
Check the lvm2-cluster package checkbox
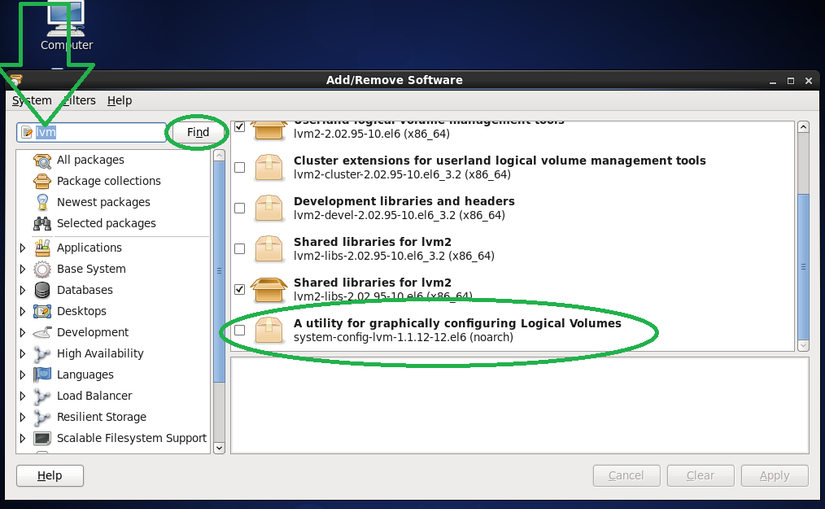(239, 167)
